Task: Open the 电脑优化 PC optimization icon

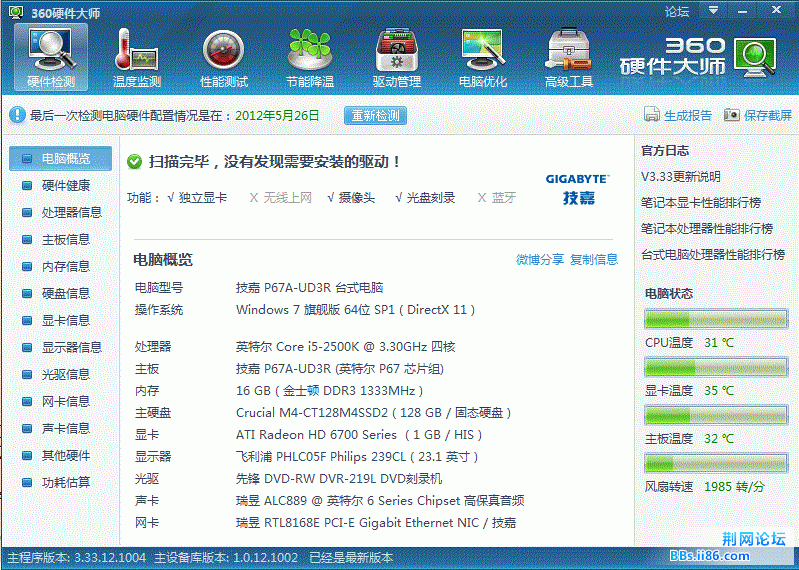Action: (482, 57)
